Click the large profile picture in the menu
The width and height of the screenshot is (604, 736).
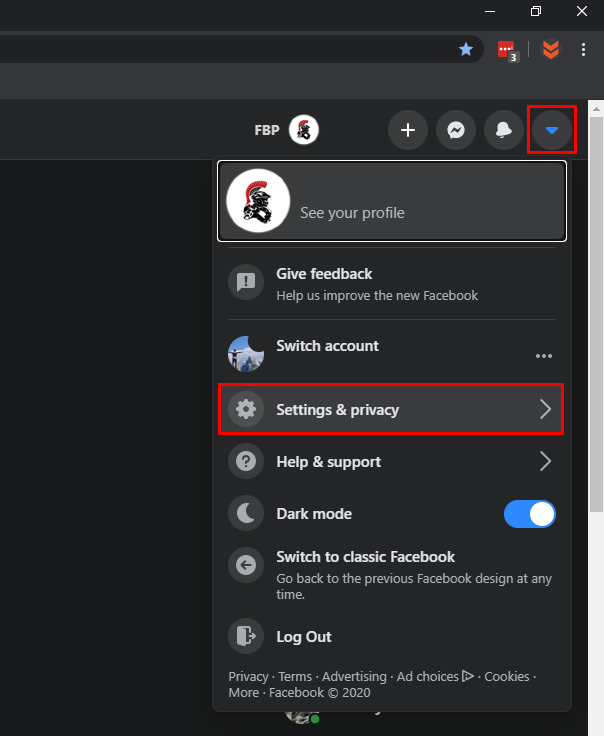258,201
